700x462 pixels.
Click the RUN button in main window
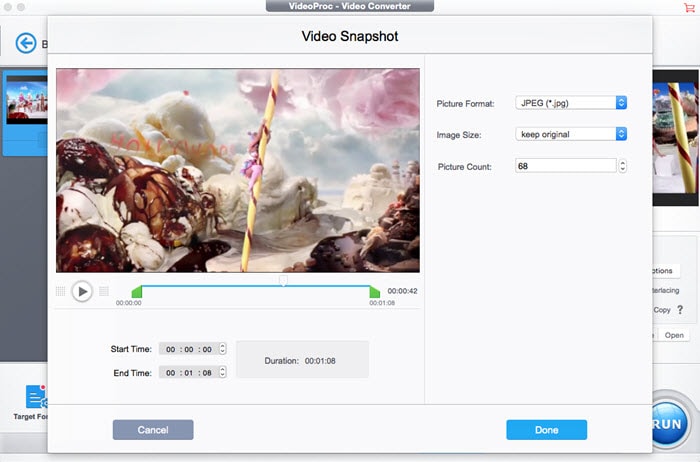[668, 424]
